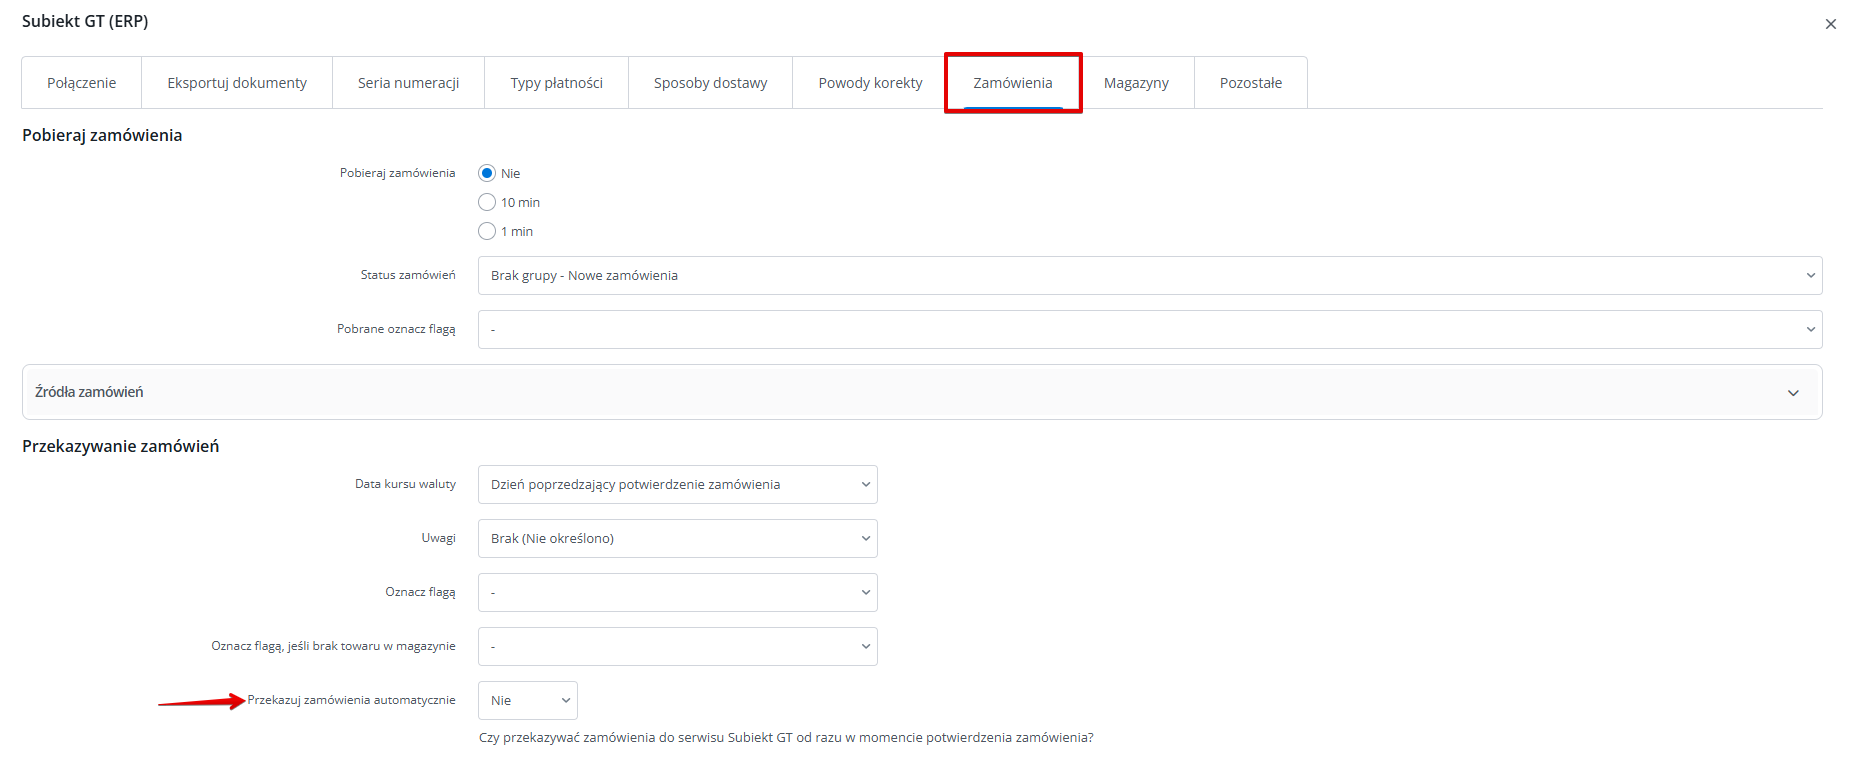
Task: Open the 'Eksportuj dokumenty' tab
Action: pyautogui.click(x=237, y=83)
